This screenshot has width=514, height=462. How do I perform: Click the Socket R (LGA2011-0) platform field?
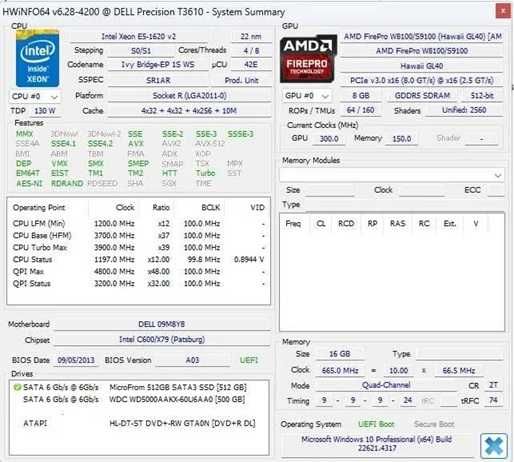point(190,96)
